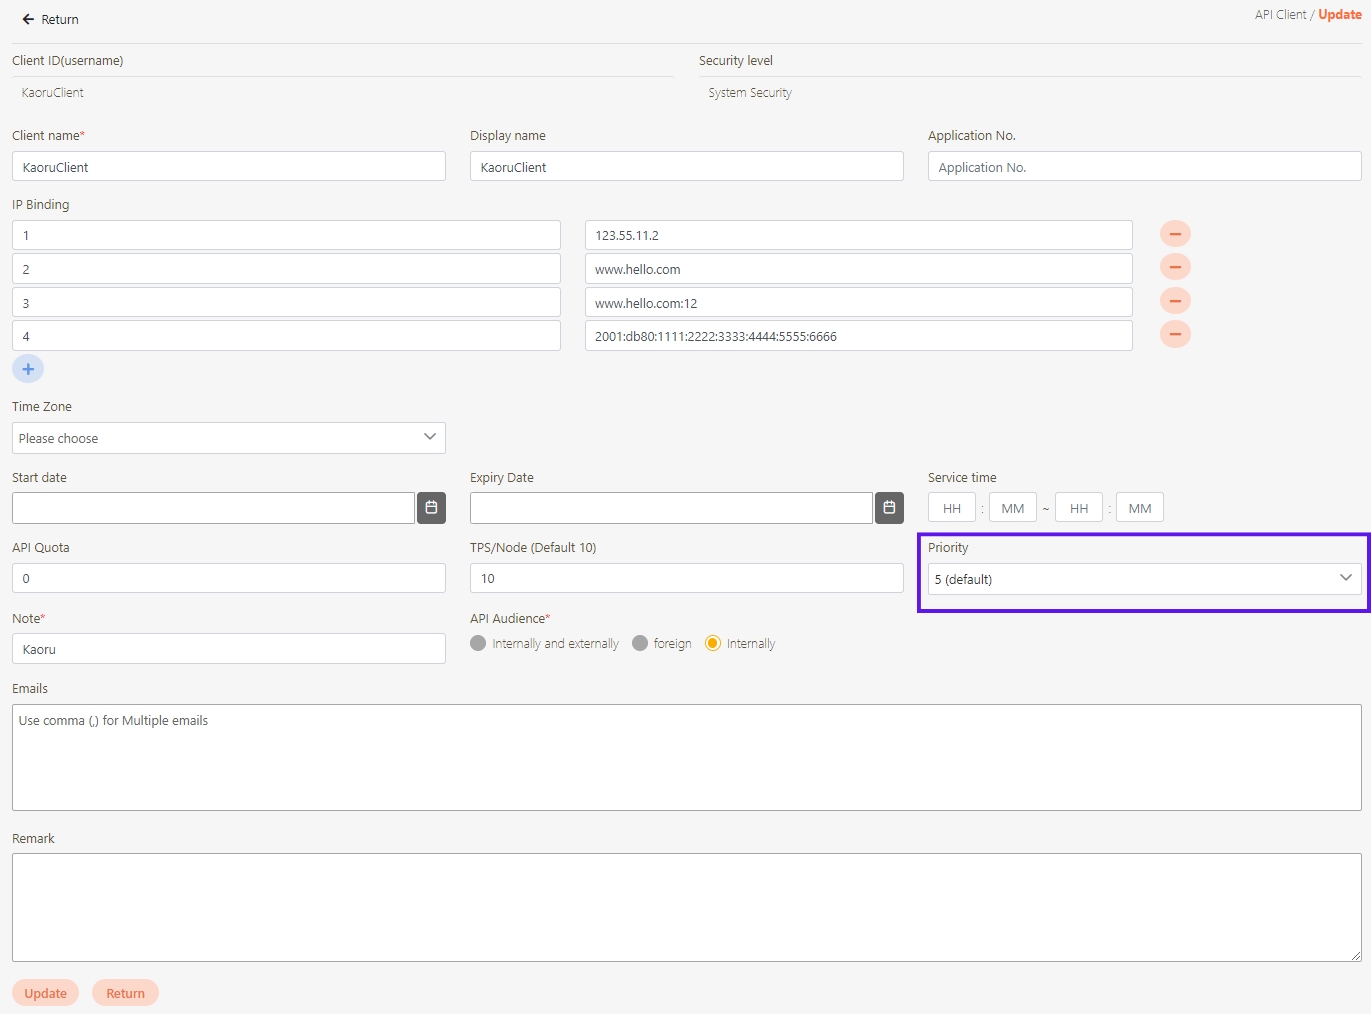Click the back arrow Return icon
Image resolution: width=1371 pixels, height=1014 pixels.
pyautogui.click(x=28, y=19)
